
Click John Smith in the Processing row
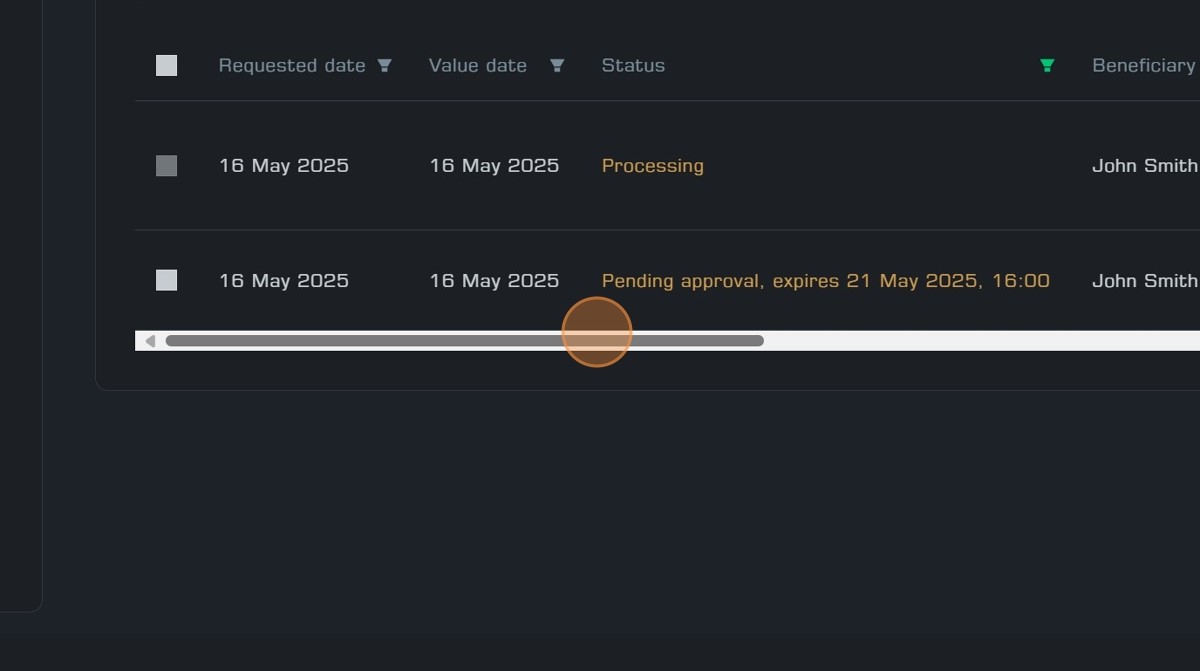[1144, 166]
